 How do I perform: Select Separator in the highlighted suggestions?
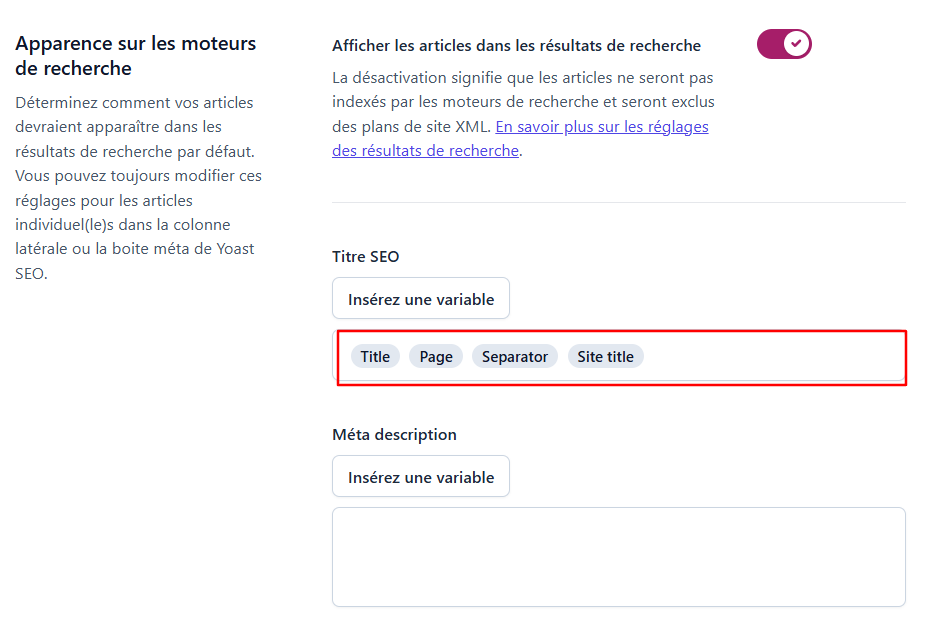pyautogui.click(x=514, y=356)
